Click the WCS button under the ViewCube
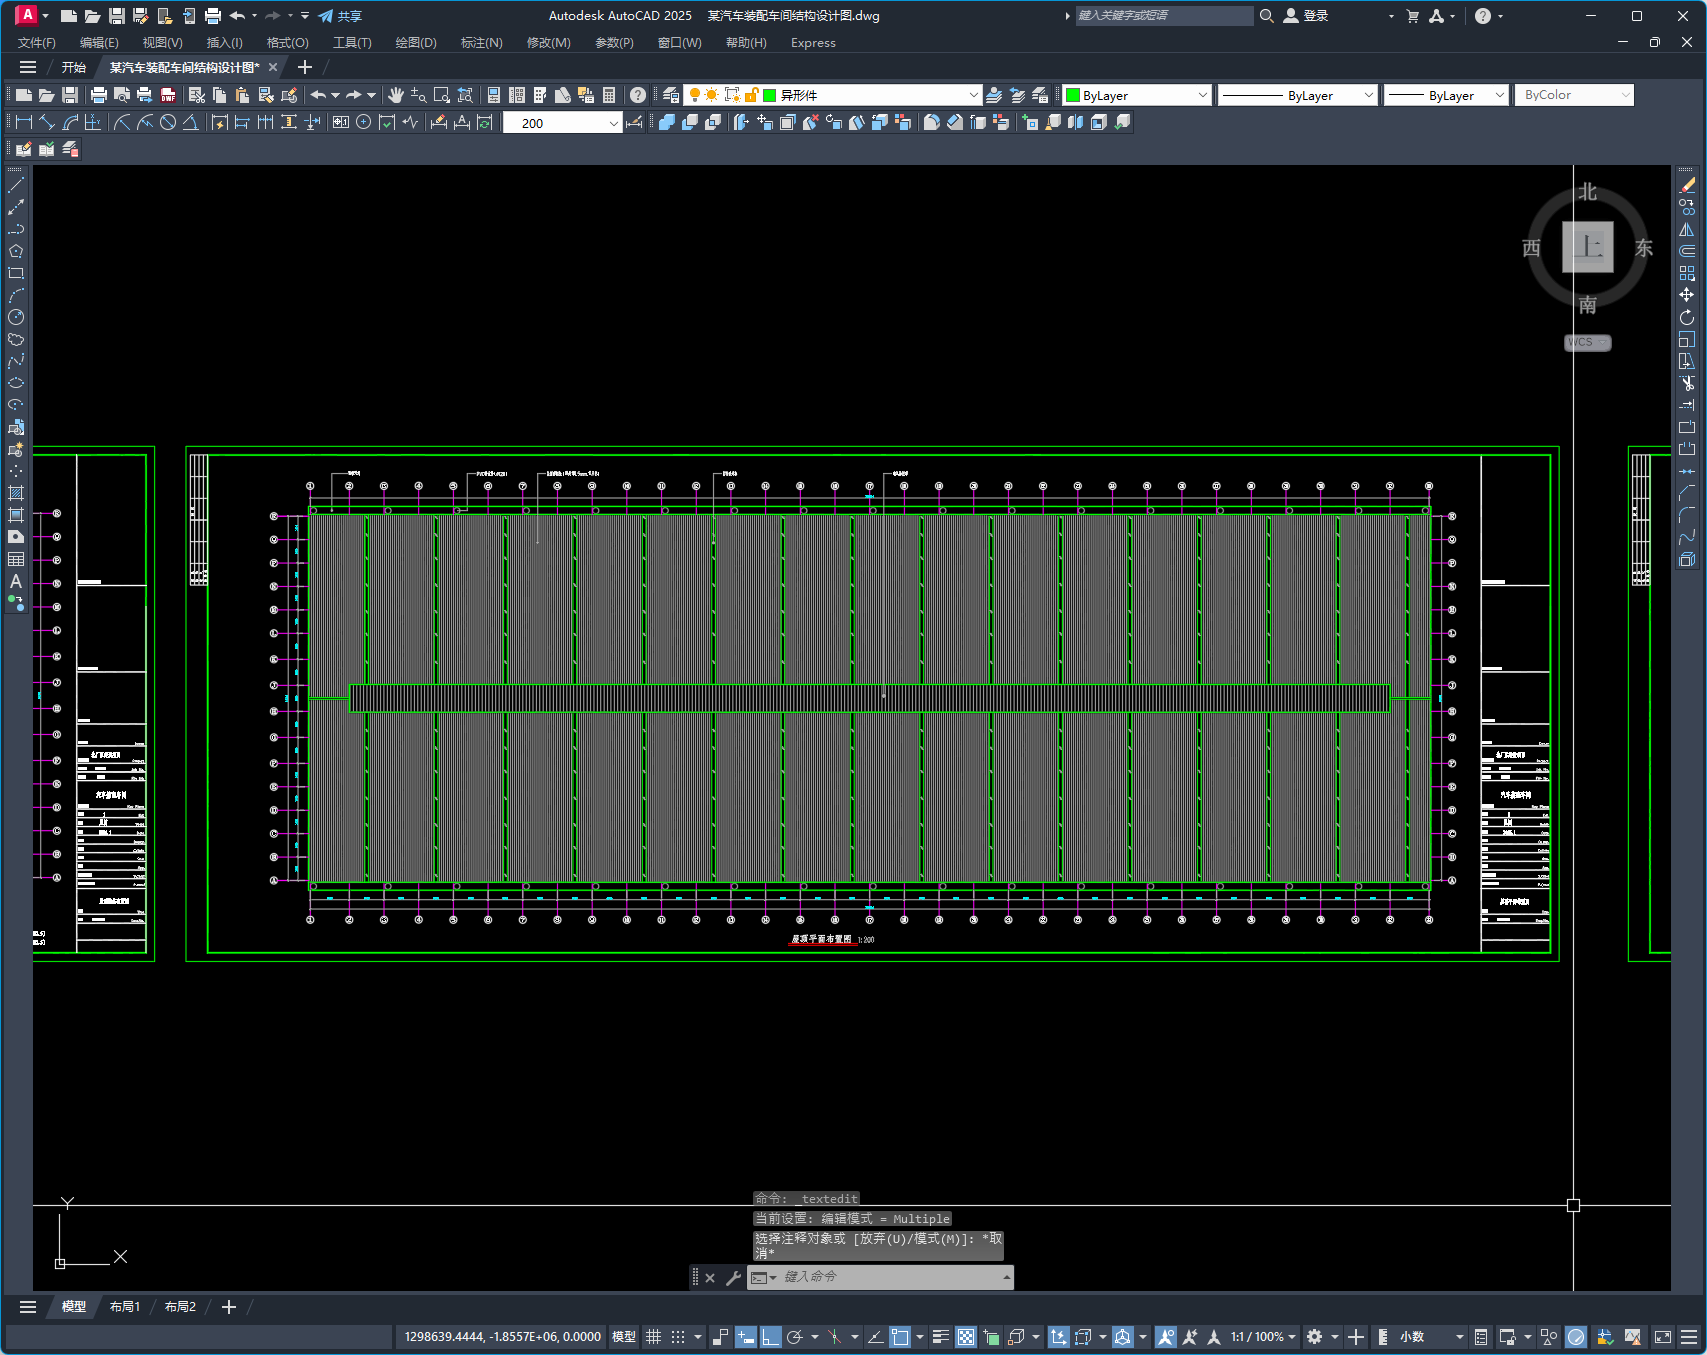Viewport: 1707px width, 1355px height. 1587,343
